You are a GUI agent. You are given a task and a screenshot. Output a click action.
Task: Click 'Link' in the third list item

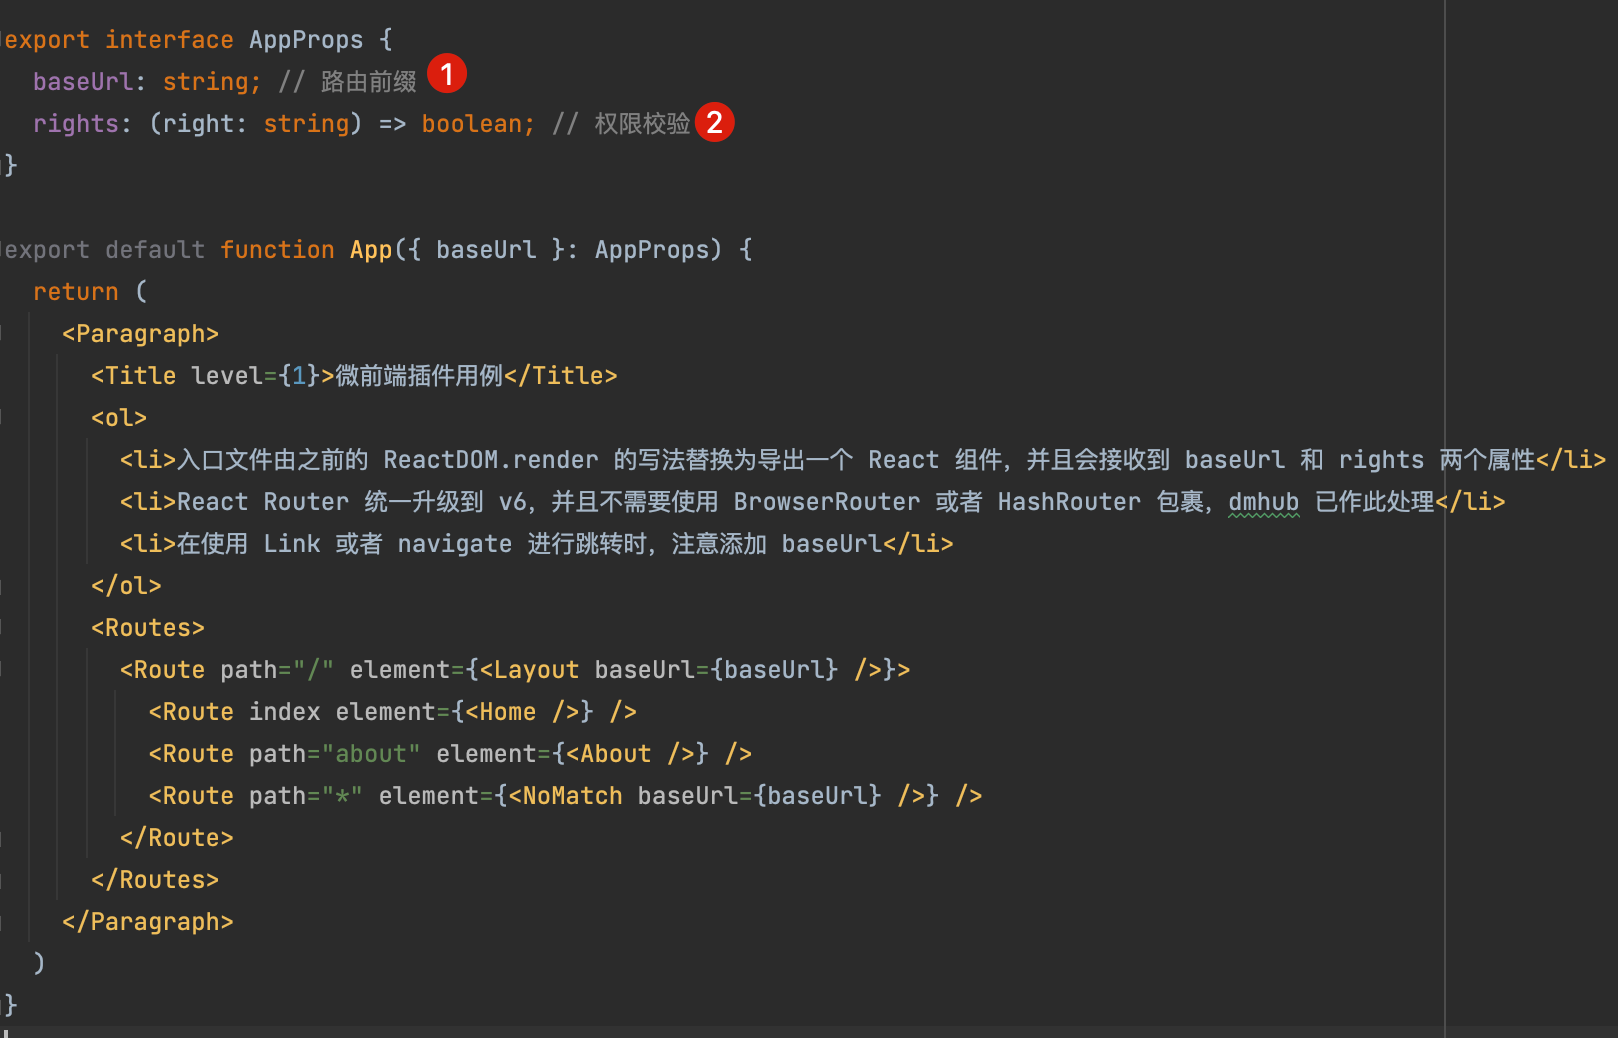pyautogui.click(x=292, y=544)
